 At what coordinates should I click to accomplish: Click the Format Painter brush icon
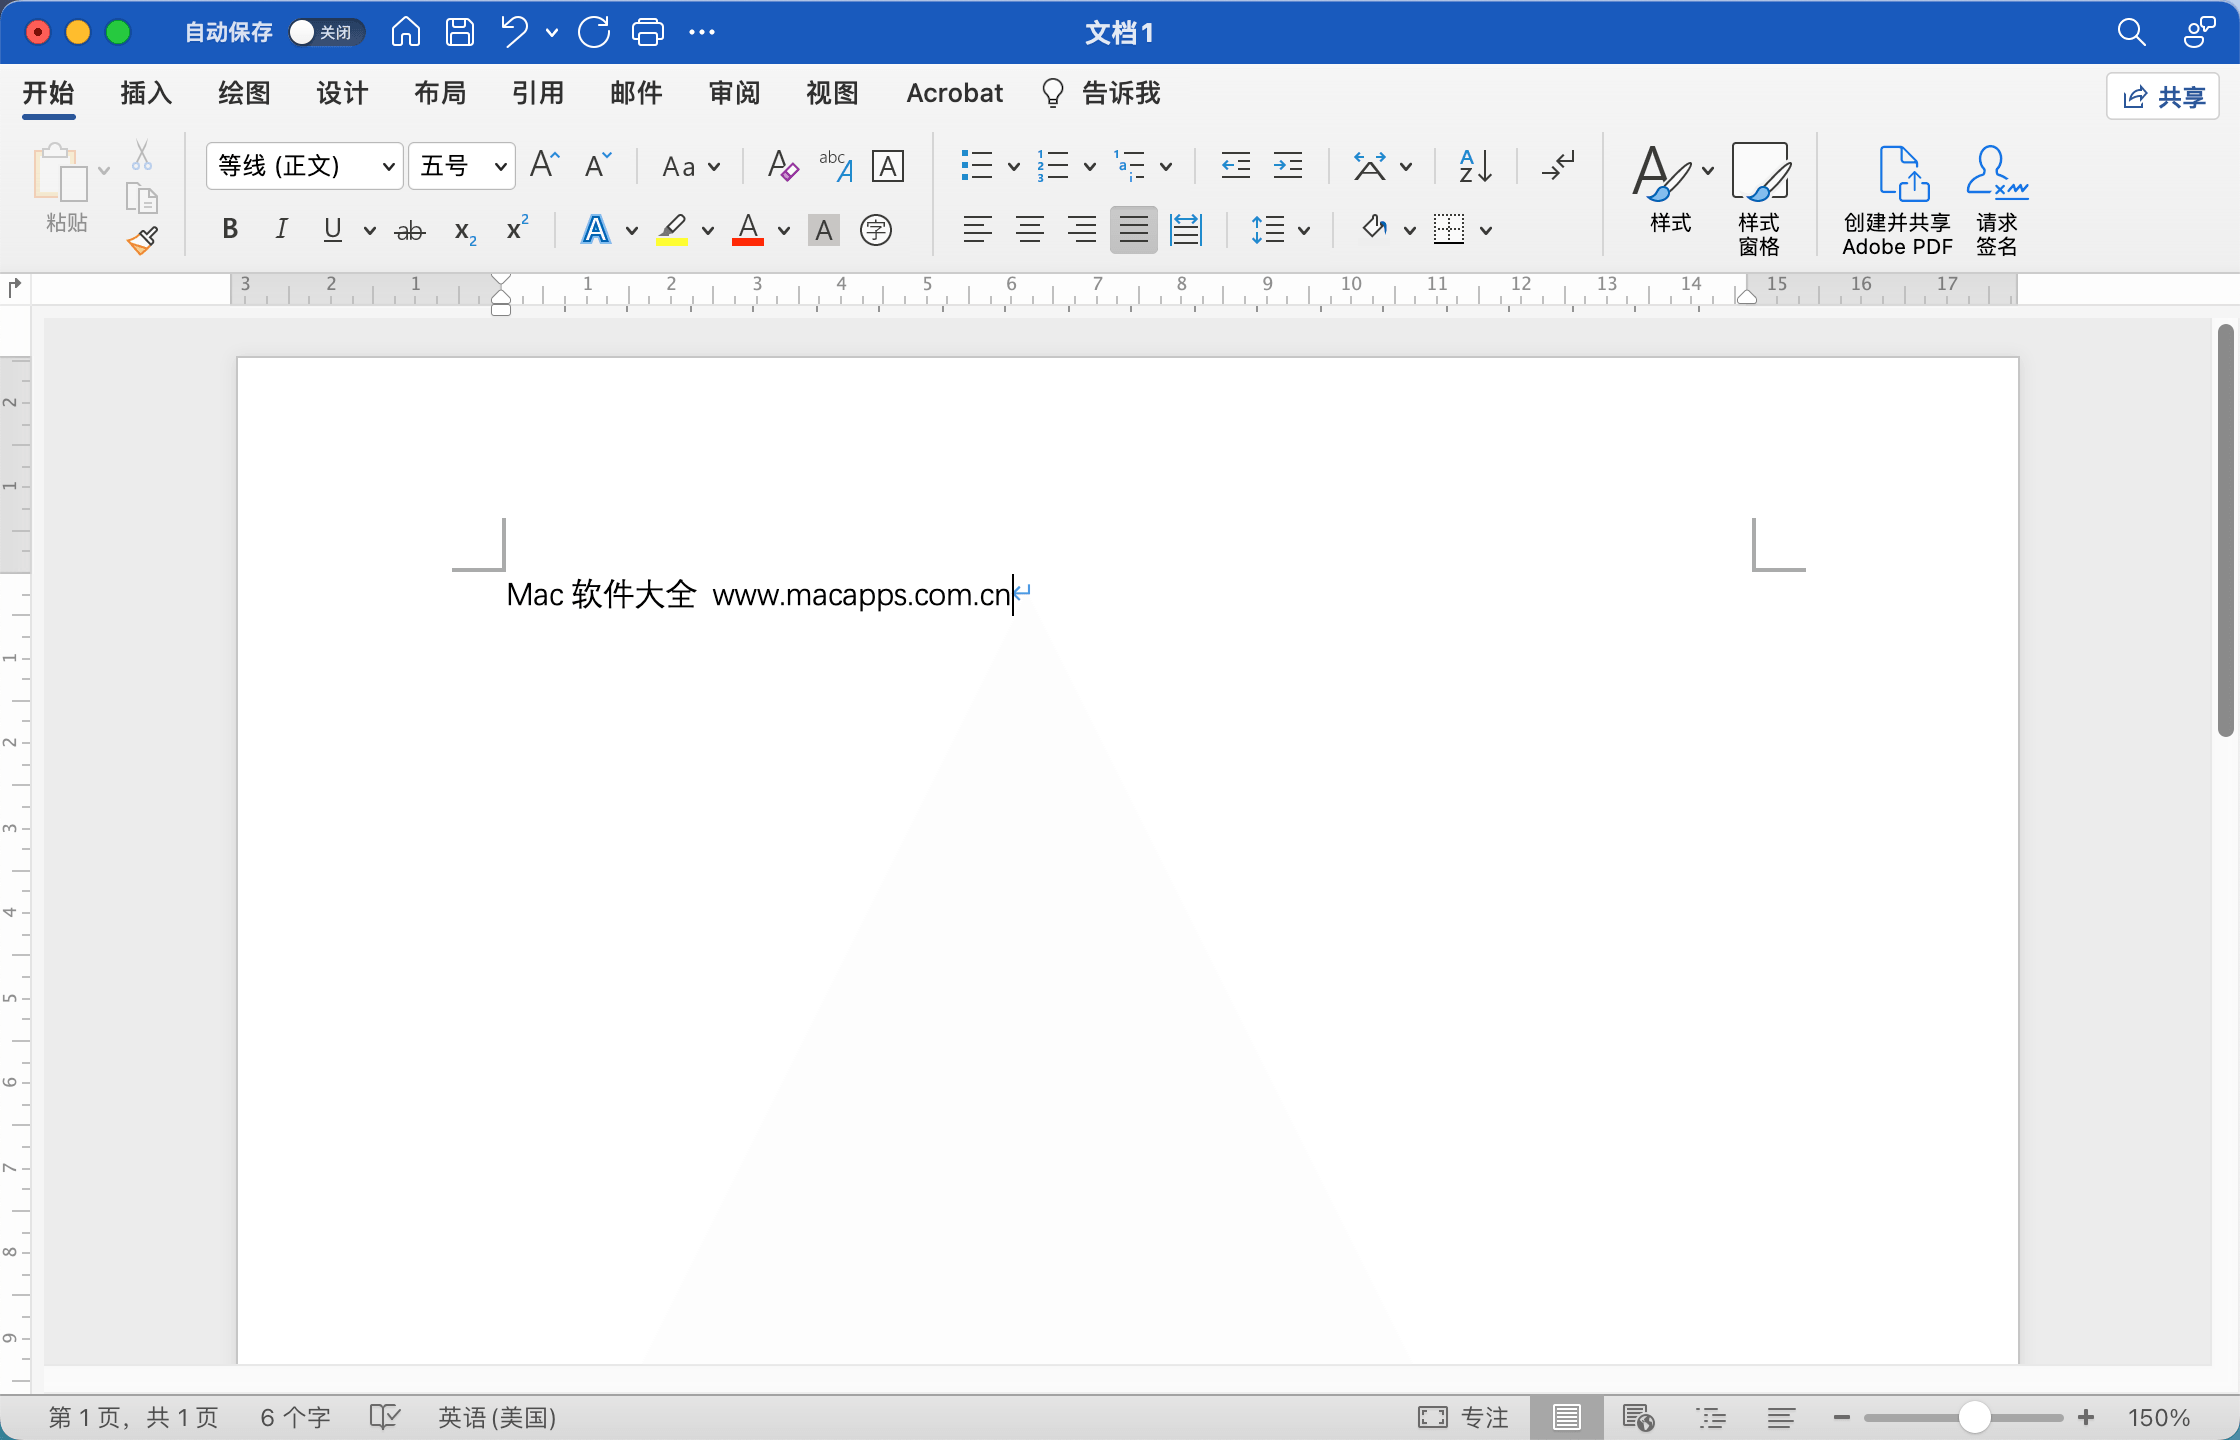coord(142,240)
